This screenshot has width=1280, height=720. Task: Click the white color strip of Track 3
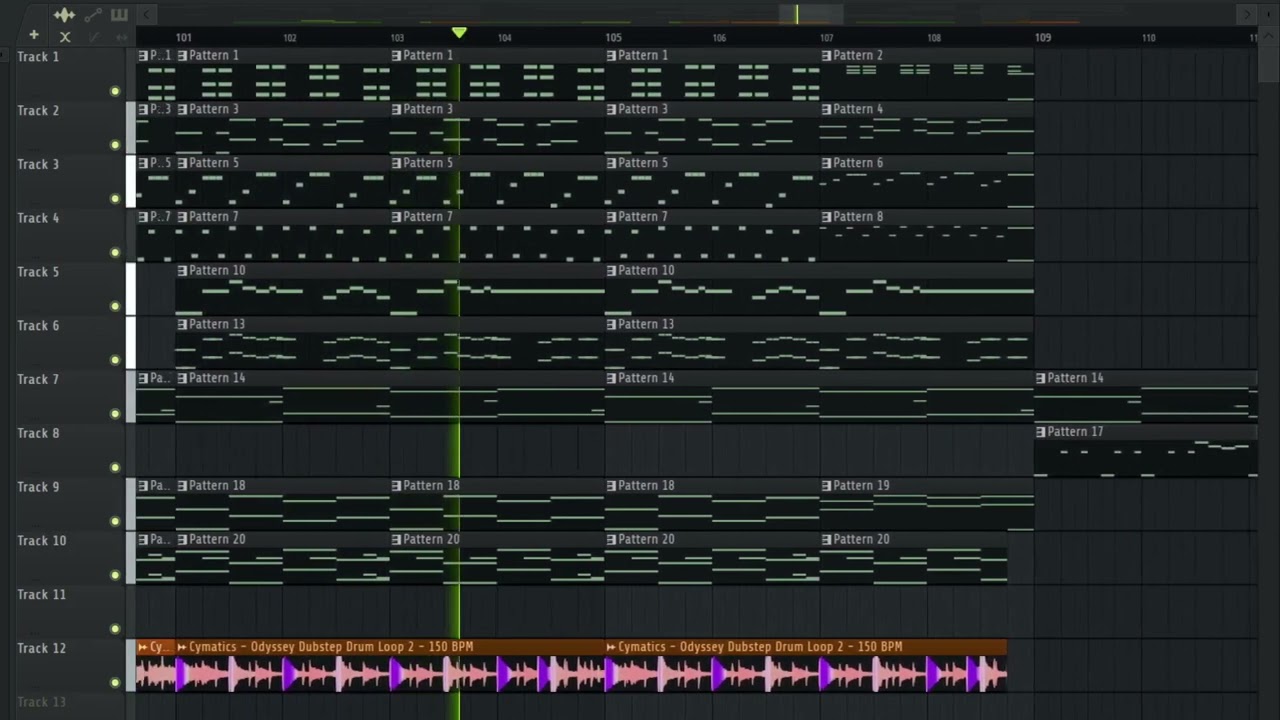[130, 181]
